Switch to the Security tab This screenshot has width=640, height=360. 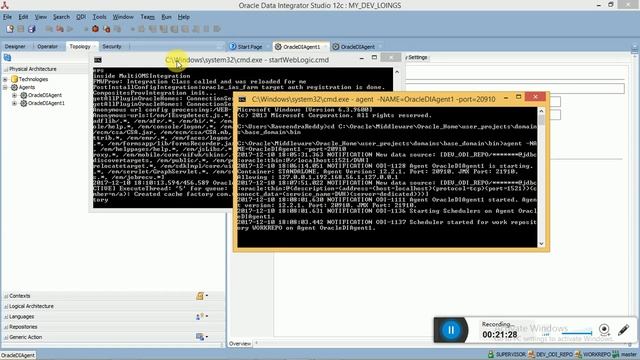(112, 47)
